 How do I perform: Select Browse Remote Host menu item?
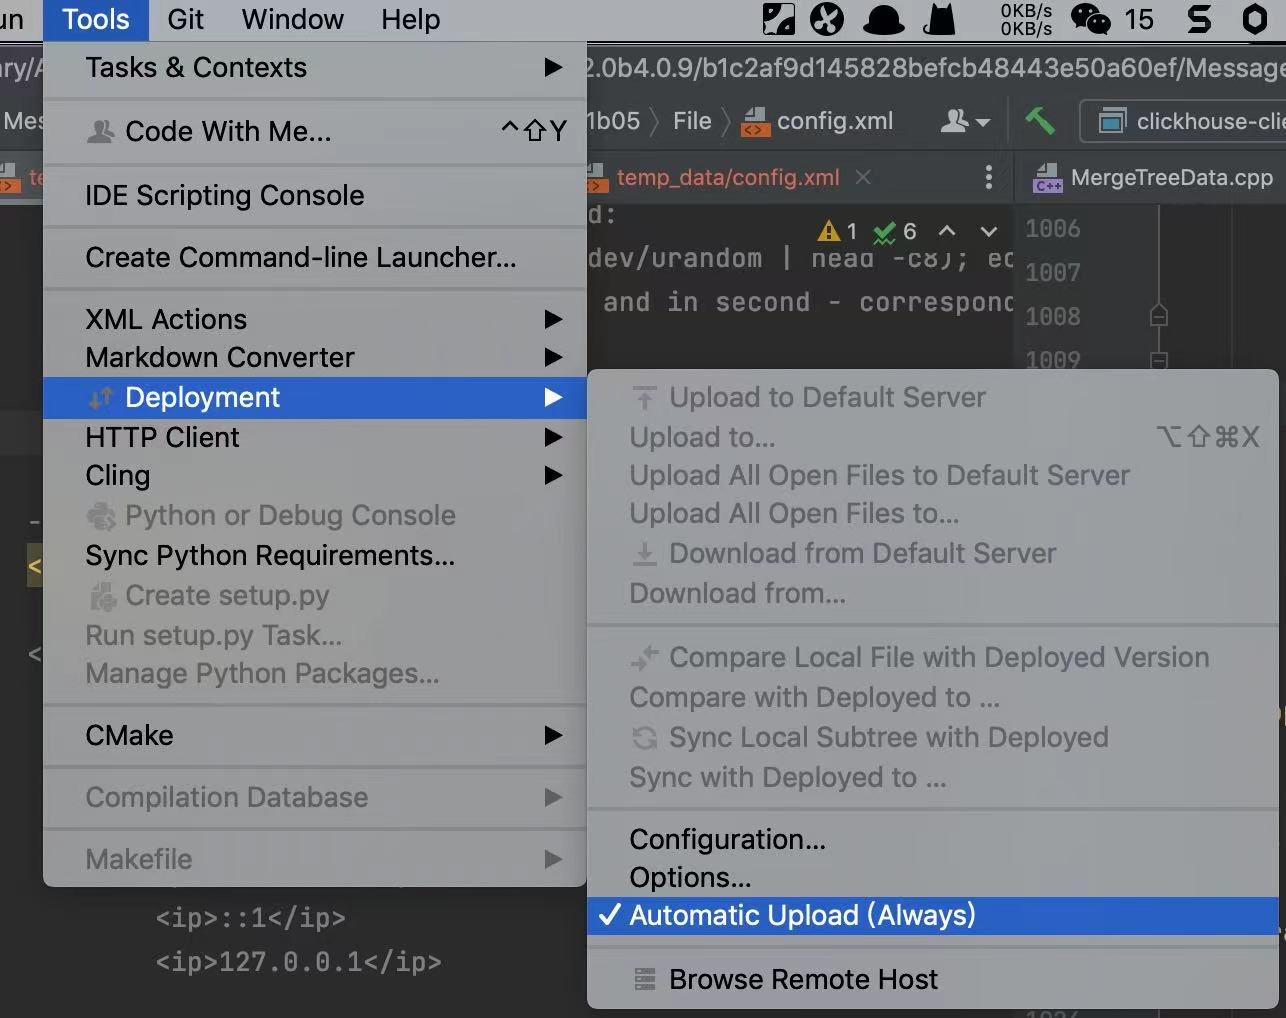tap(803, 979)
